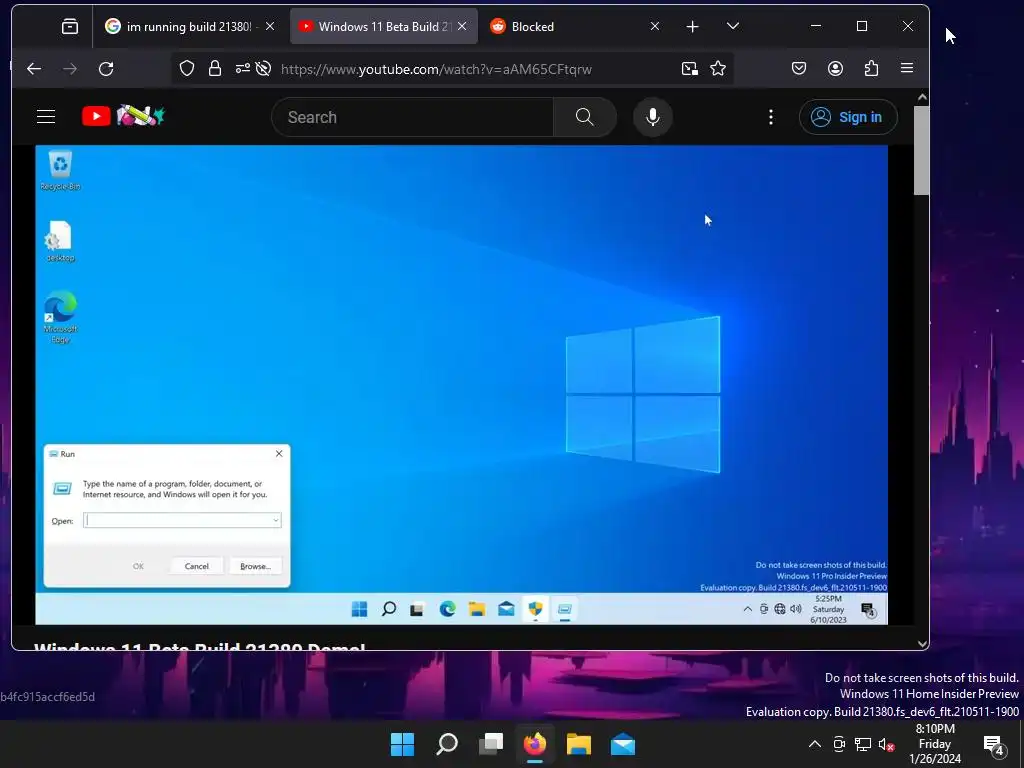Click the Firefox taskbar icon

535,744
